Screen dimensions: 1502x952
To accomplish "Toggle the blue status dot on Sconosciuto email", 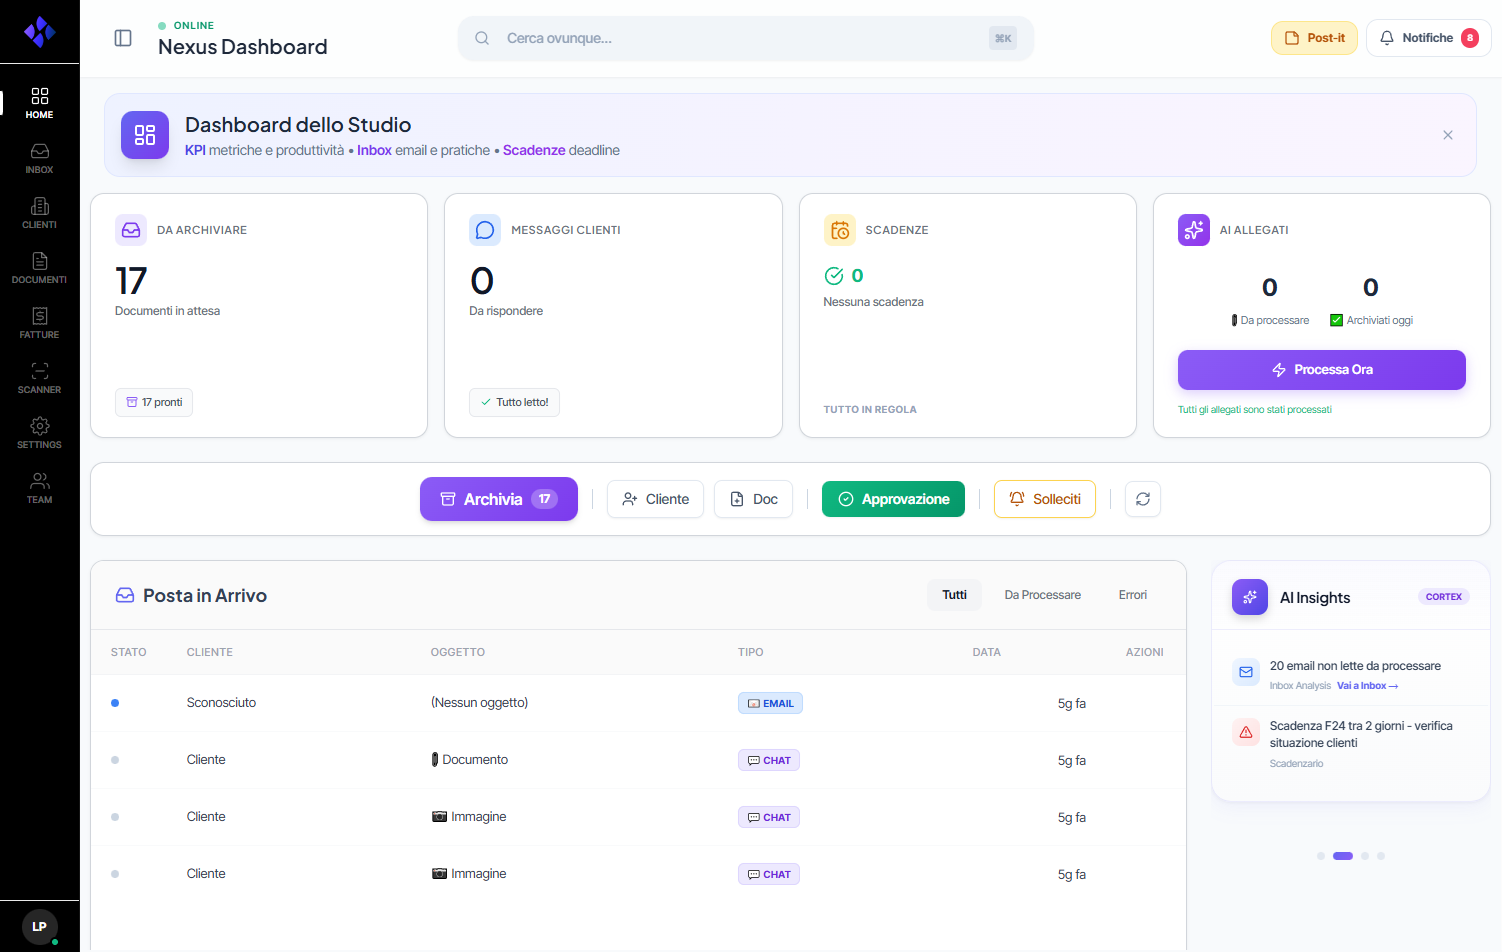I will [x=114, y=703].
